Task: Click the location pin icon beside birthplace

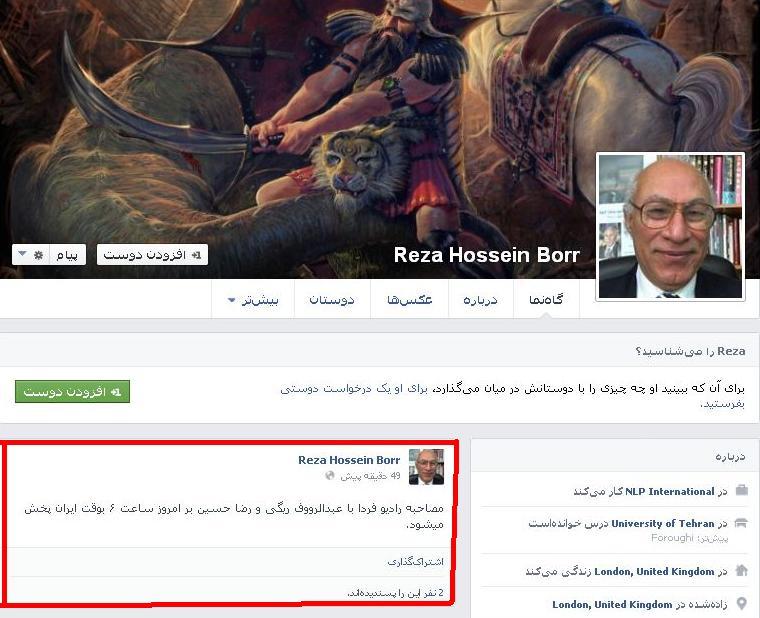Action: click(x=742, y=603)
